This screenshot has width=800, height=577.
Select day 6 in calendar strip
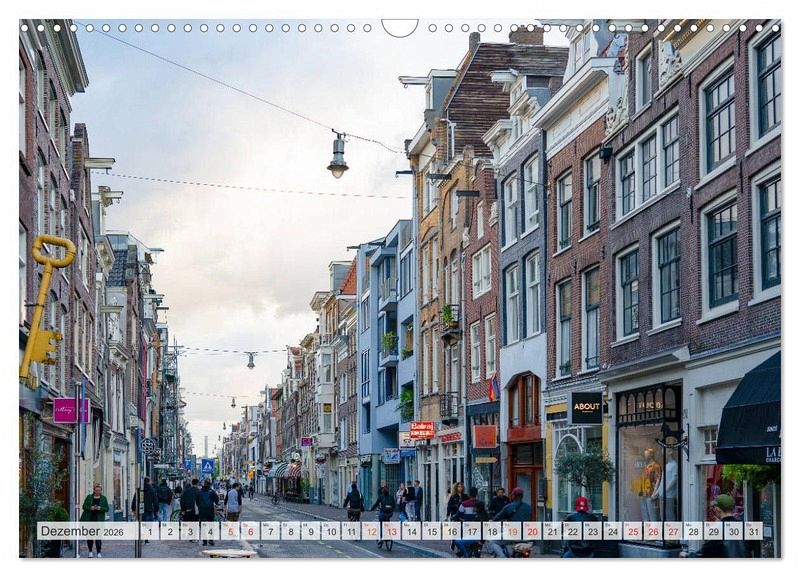pos(250,531)
